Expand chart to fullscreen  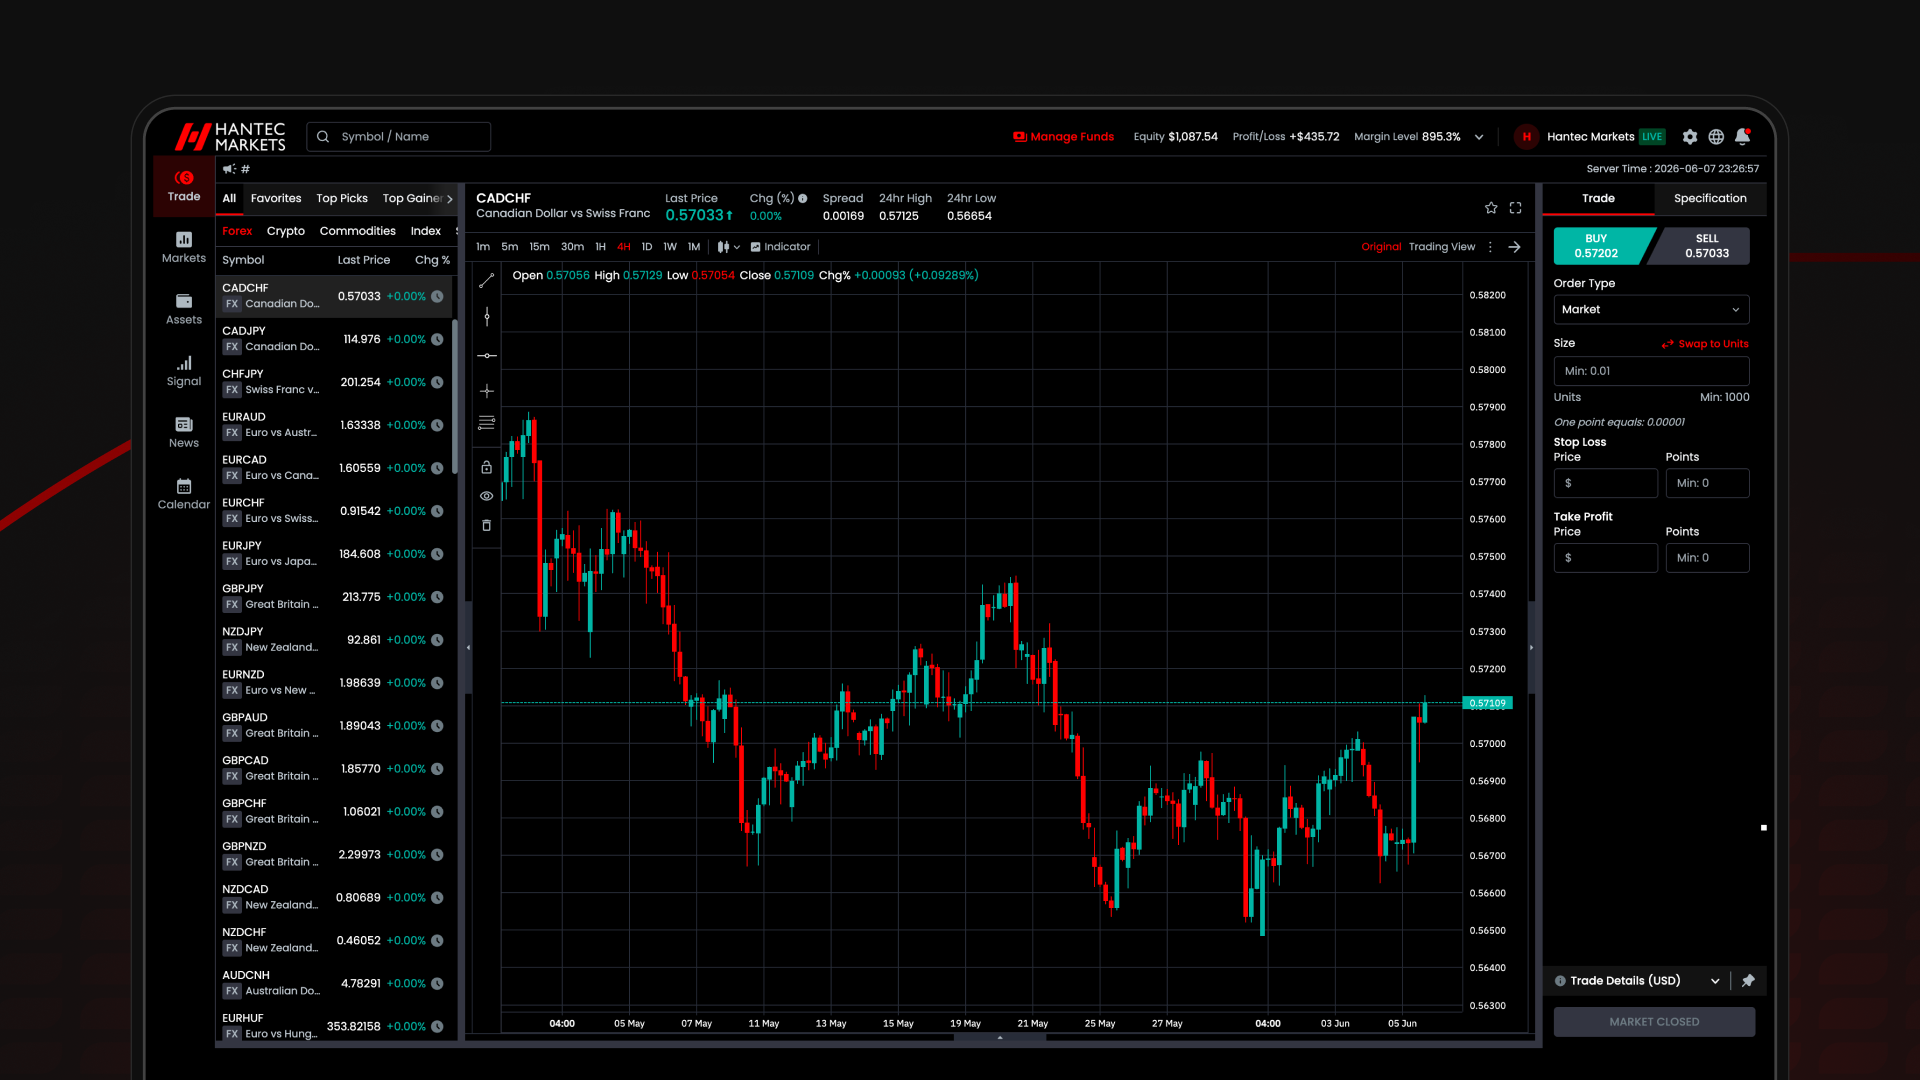[x=1516, y=208]
